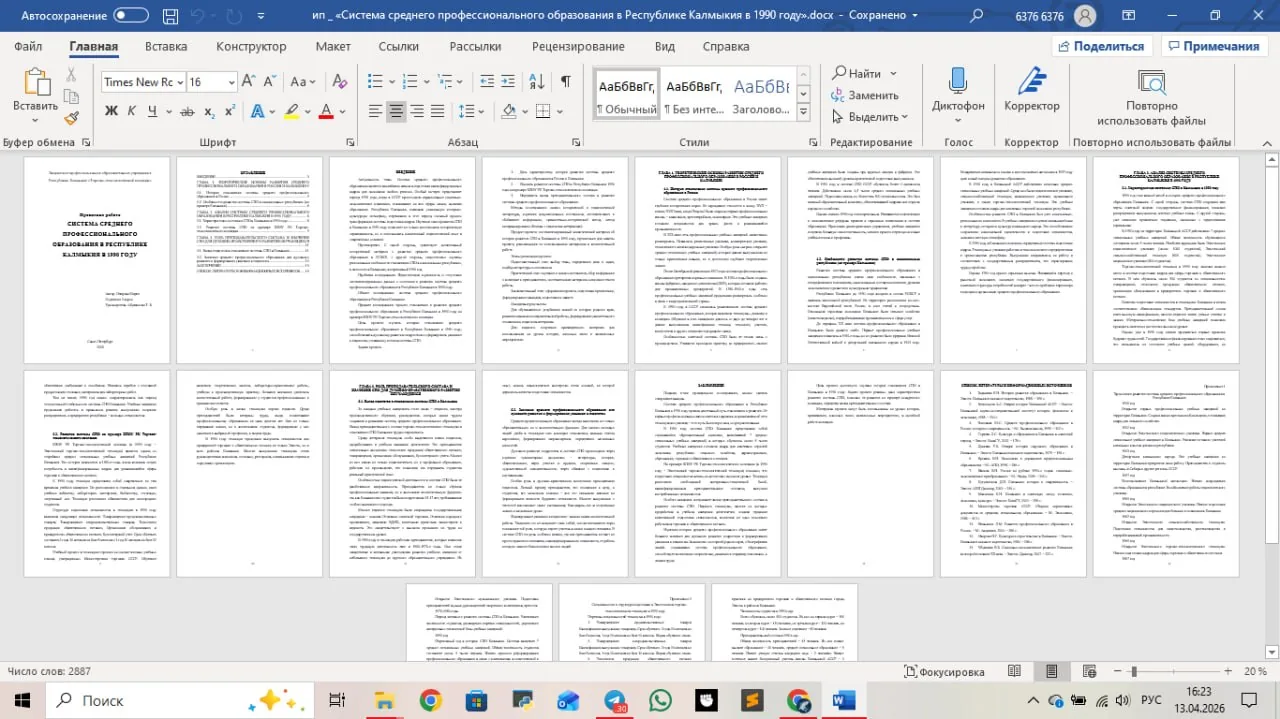This screenshot has height=719, width=1280.
Task: Apply bold with the Ж button
Action: pyautogui.click(x=112, y=111)
